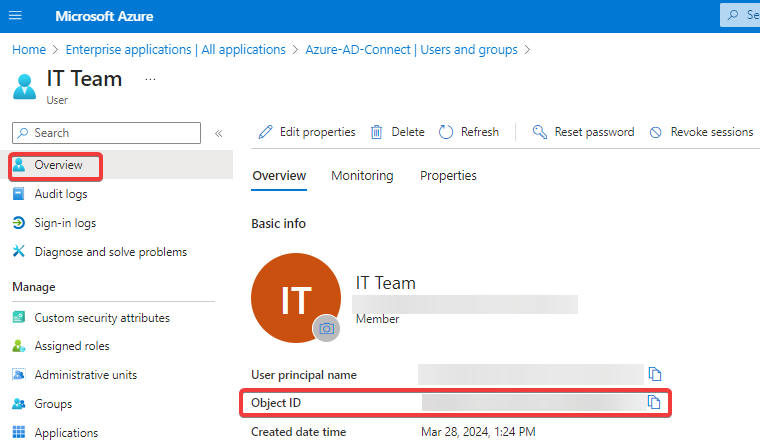Click the Member label under IT Team
The width and height of the screenshot is (760, 442).
tap(378, 319)
